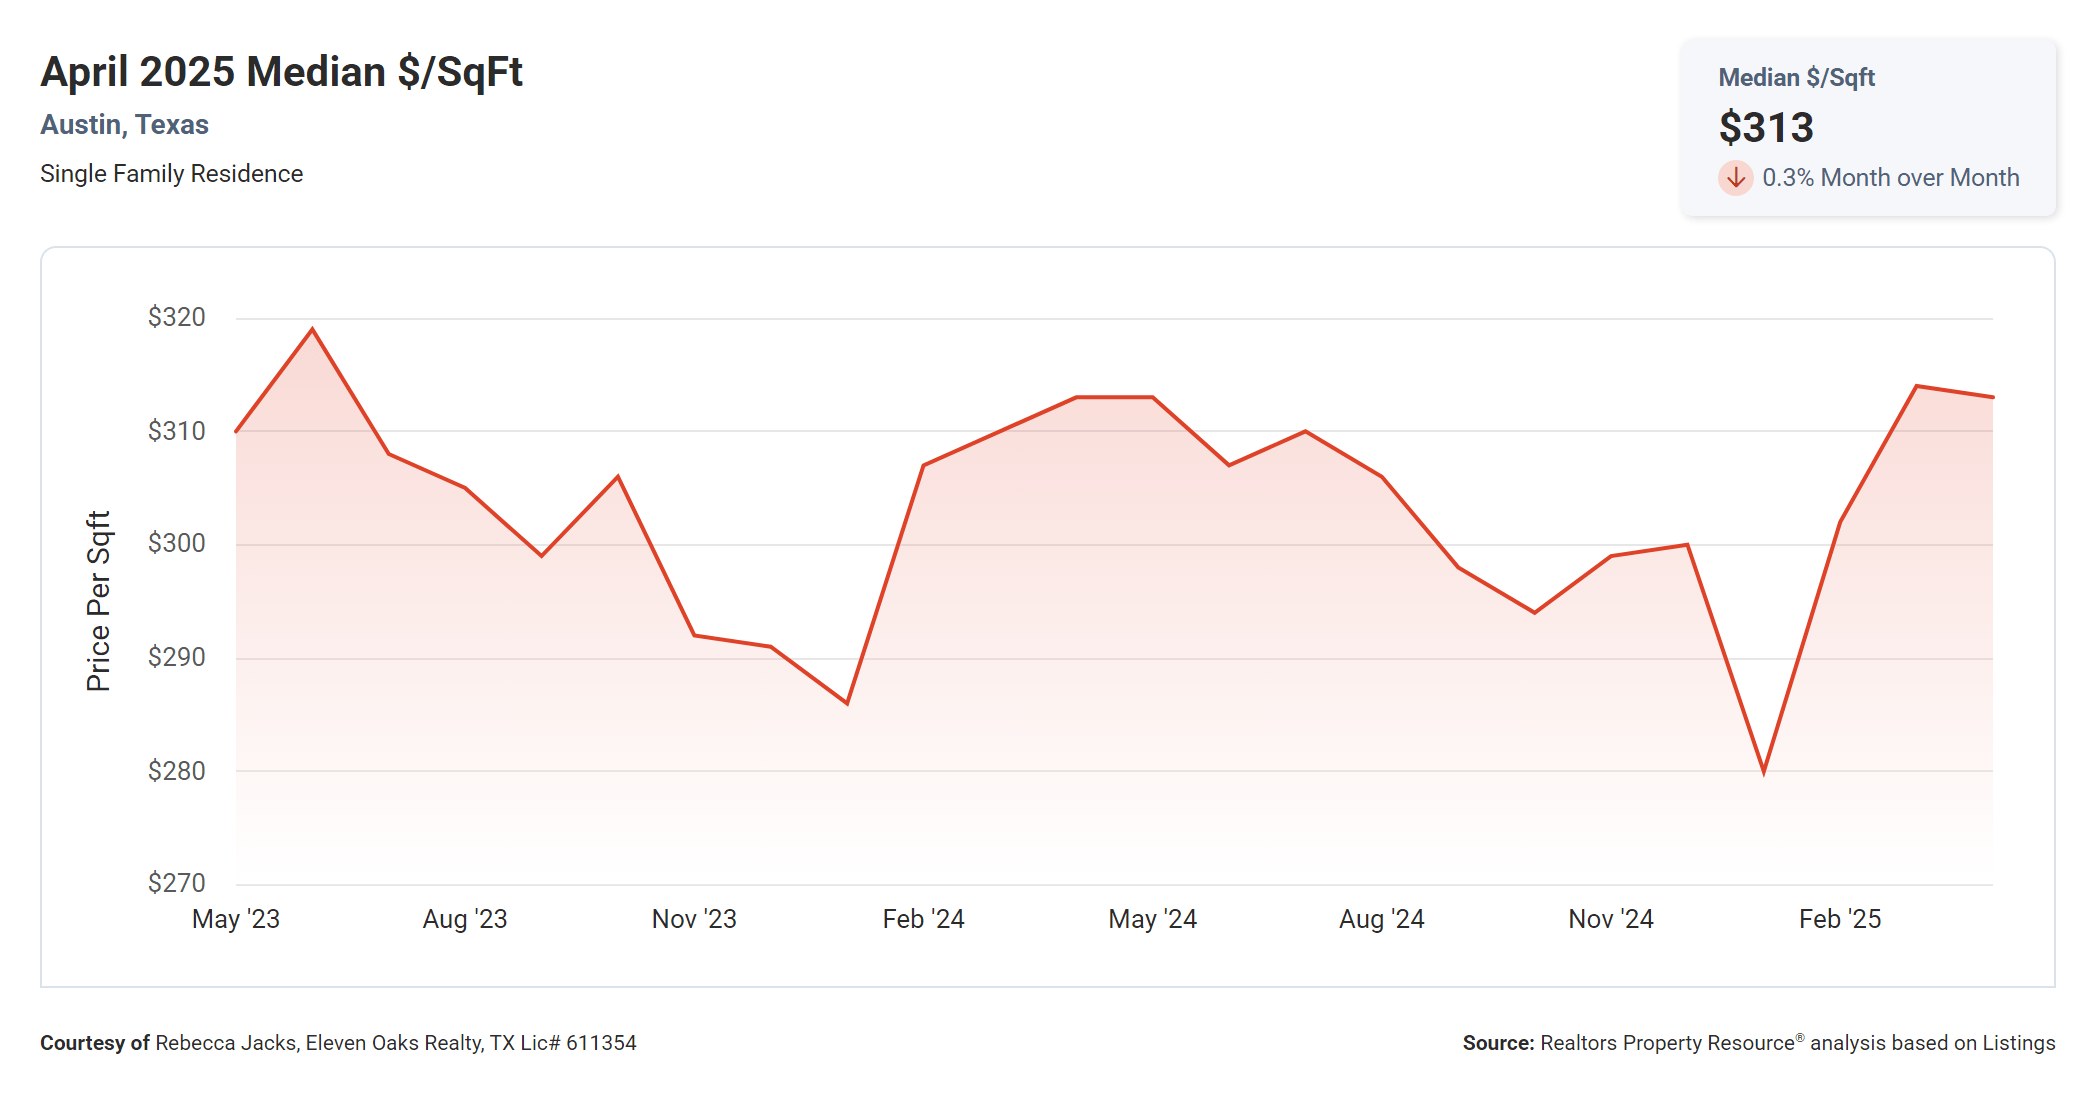2096x1100 pixels.
Task: Click the red down-arrow trend icon
Action: pos(1735,178)
